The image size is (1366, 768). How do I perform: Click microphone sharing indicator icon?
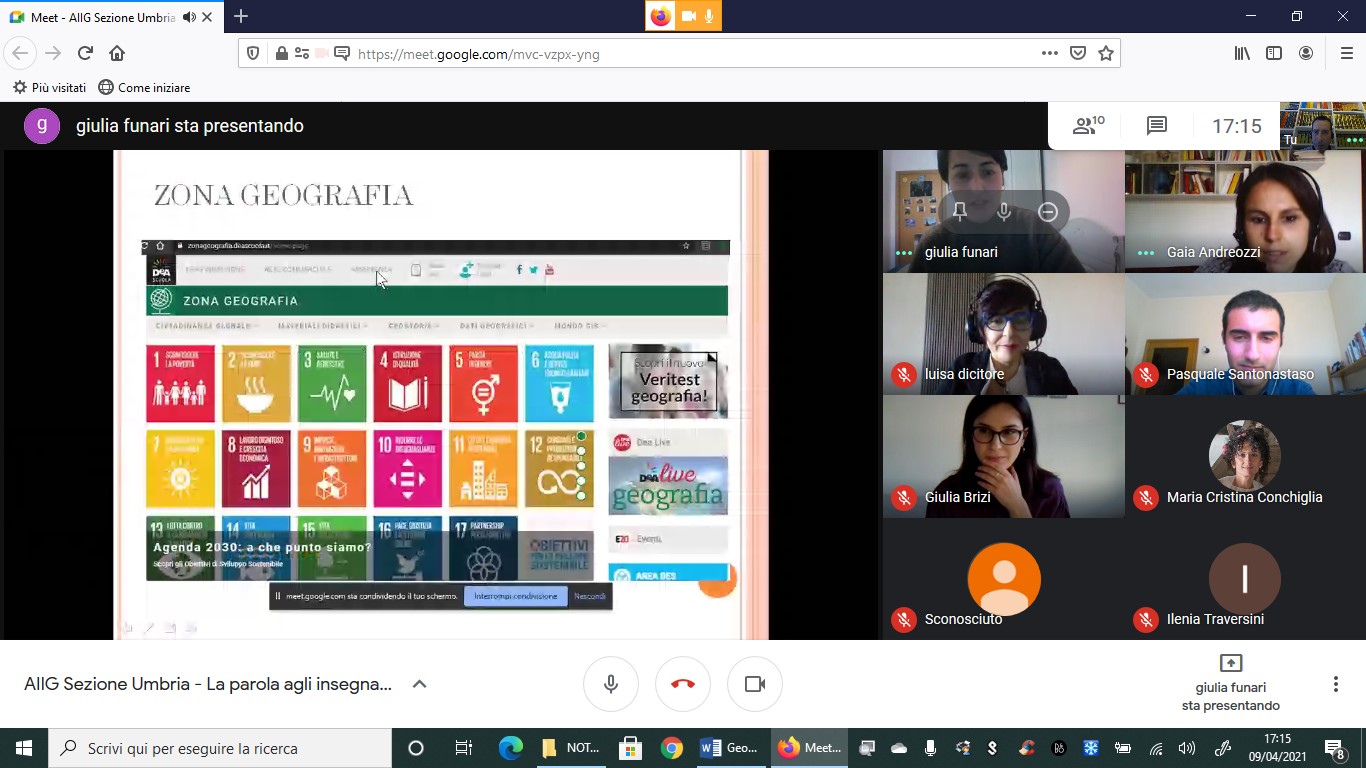click(x=710, y=16)
